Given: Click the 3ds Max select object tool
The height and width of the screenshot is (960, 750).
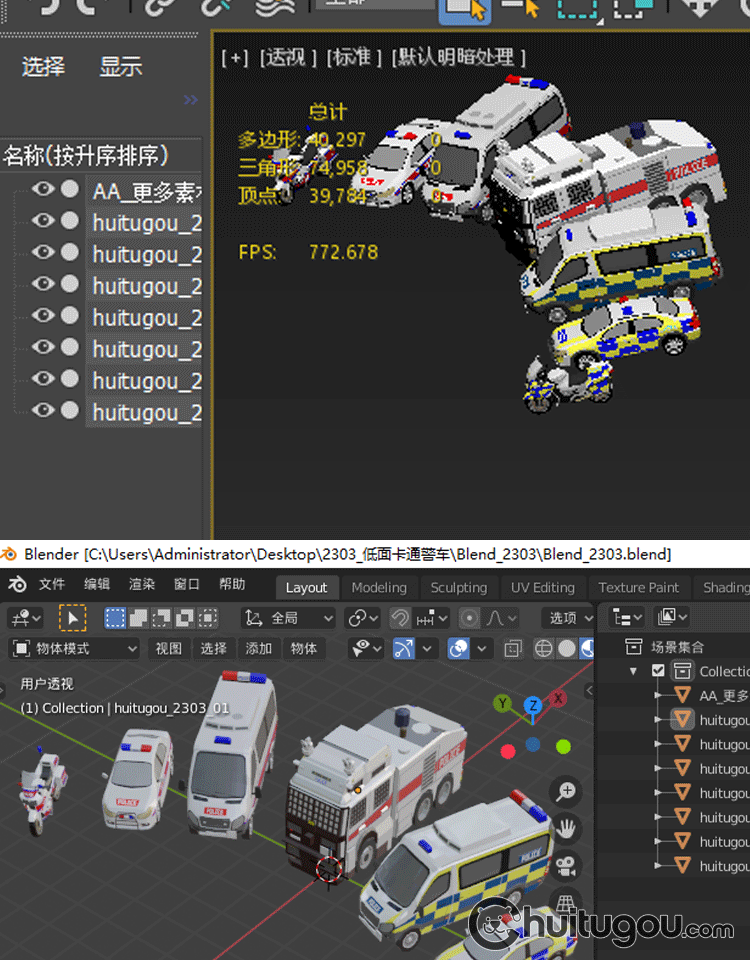Looking at the screenshot, I should 464,8.
